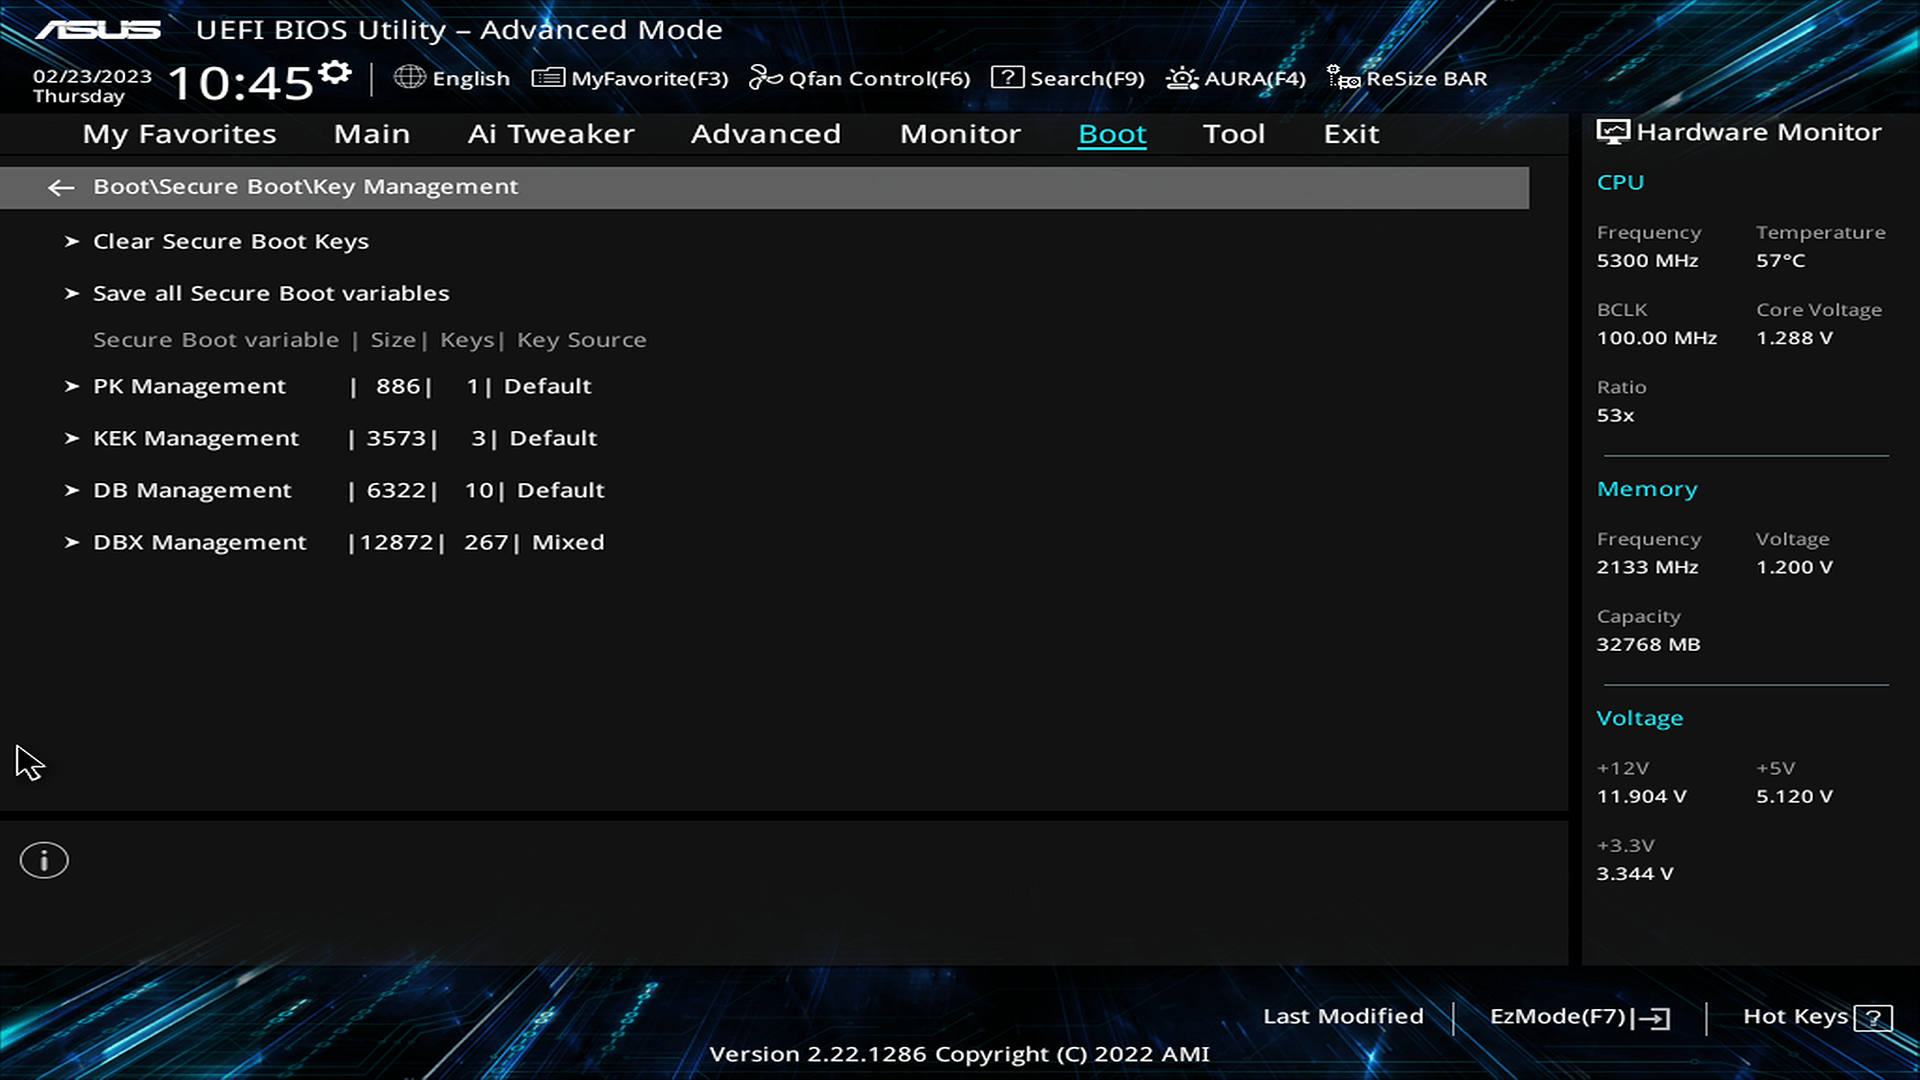Click the info circle icon
Screen dimensions: 1920x1080
pos(44,860)
